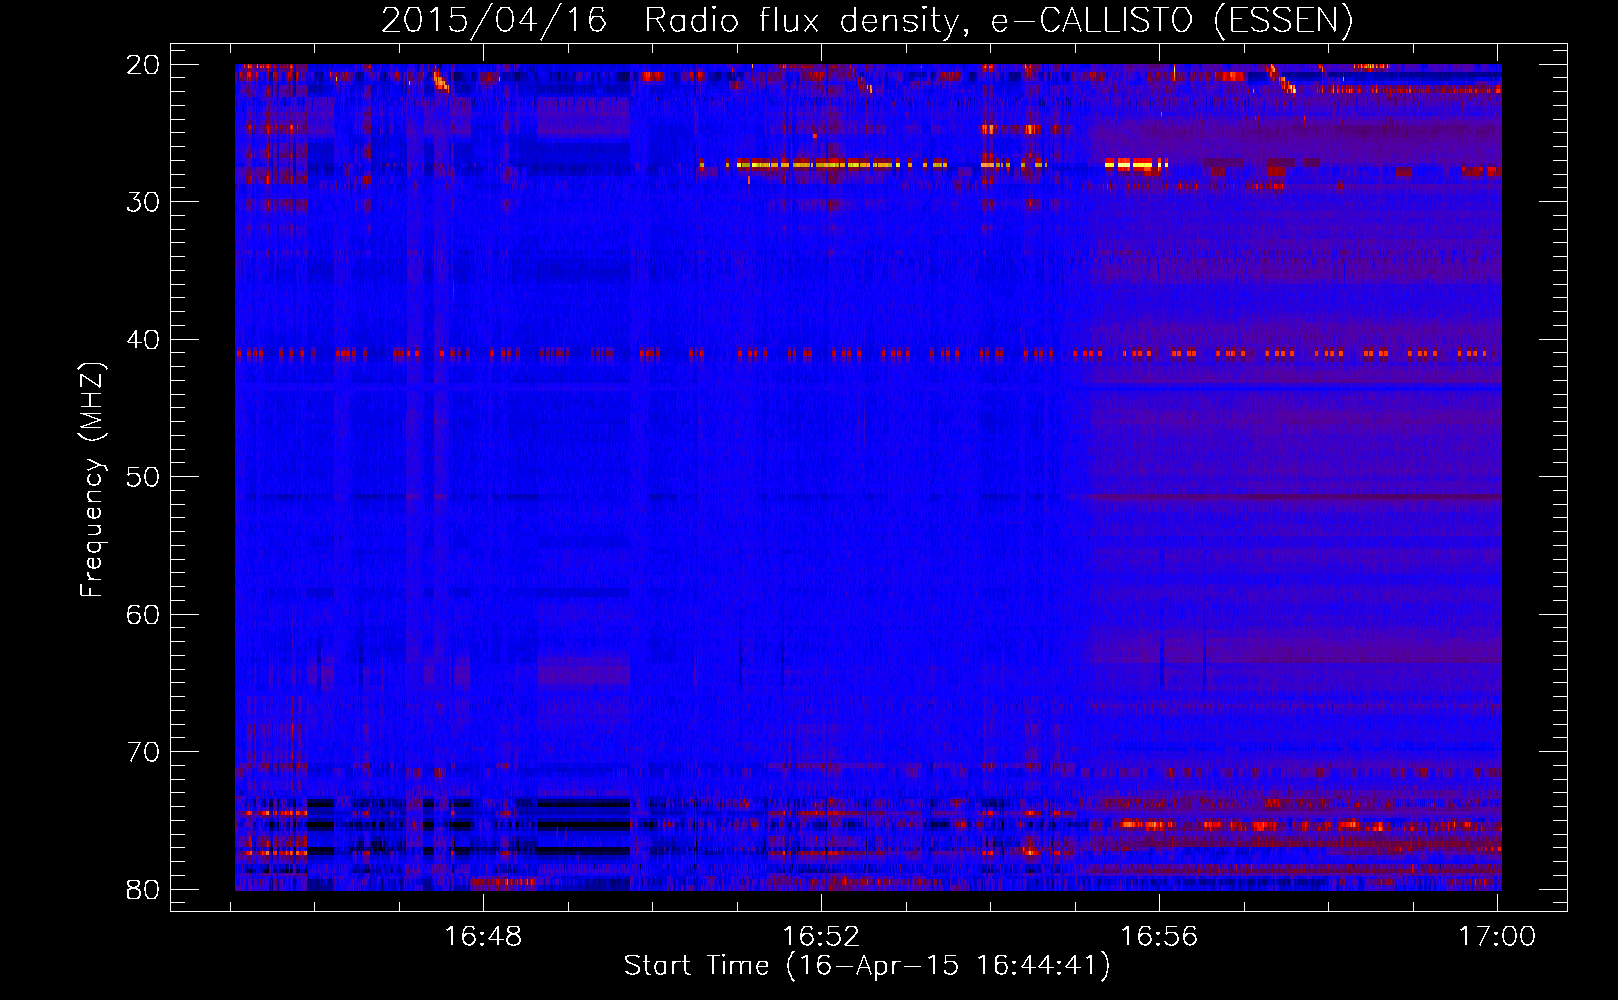This screenshot has width=1618, height=1000.
Task: Click the 30 frequency tick label
Action: pyautogui.click(x=143, y=202)
